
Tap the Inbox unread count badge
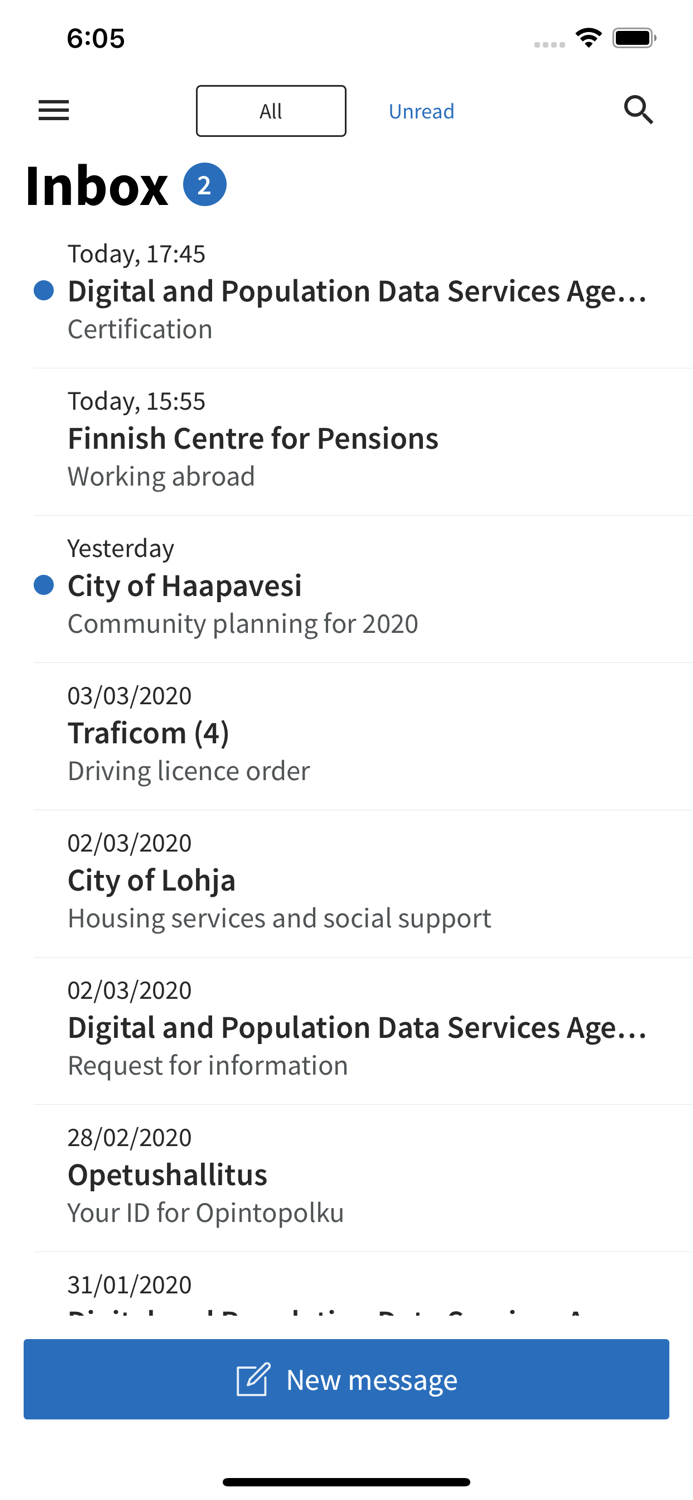coord(205,183)
